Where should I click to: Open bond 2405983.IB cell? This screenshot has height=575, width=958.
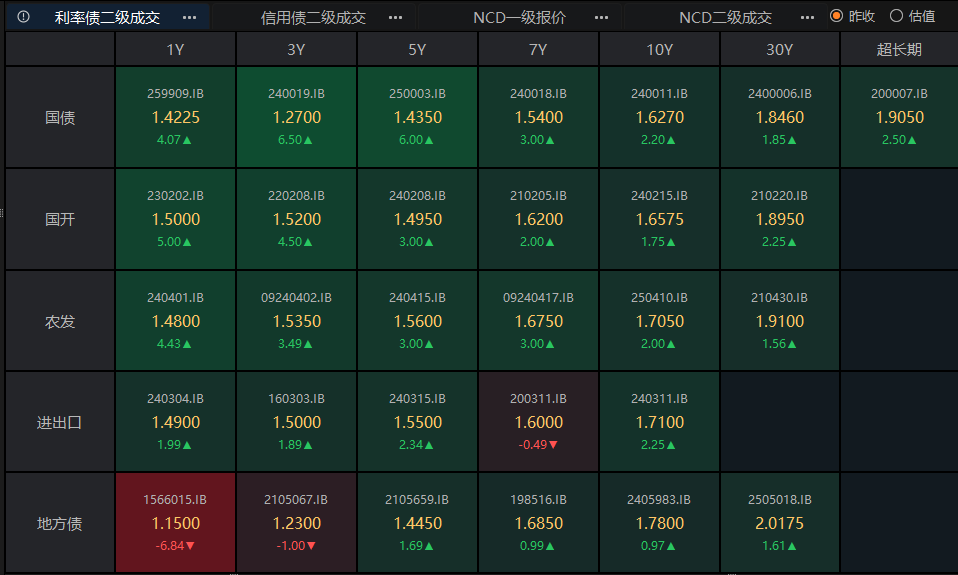pos(659,523)
